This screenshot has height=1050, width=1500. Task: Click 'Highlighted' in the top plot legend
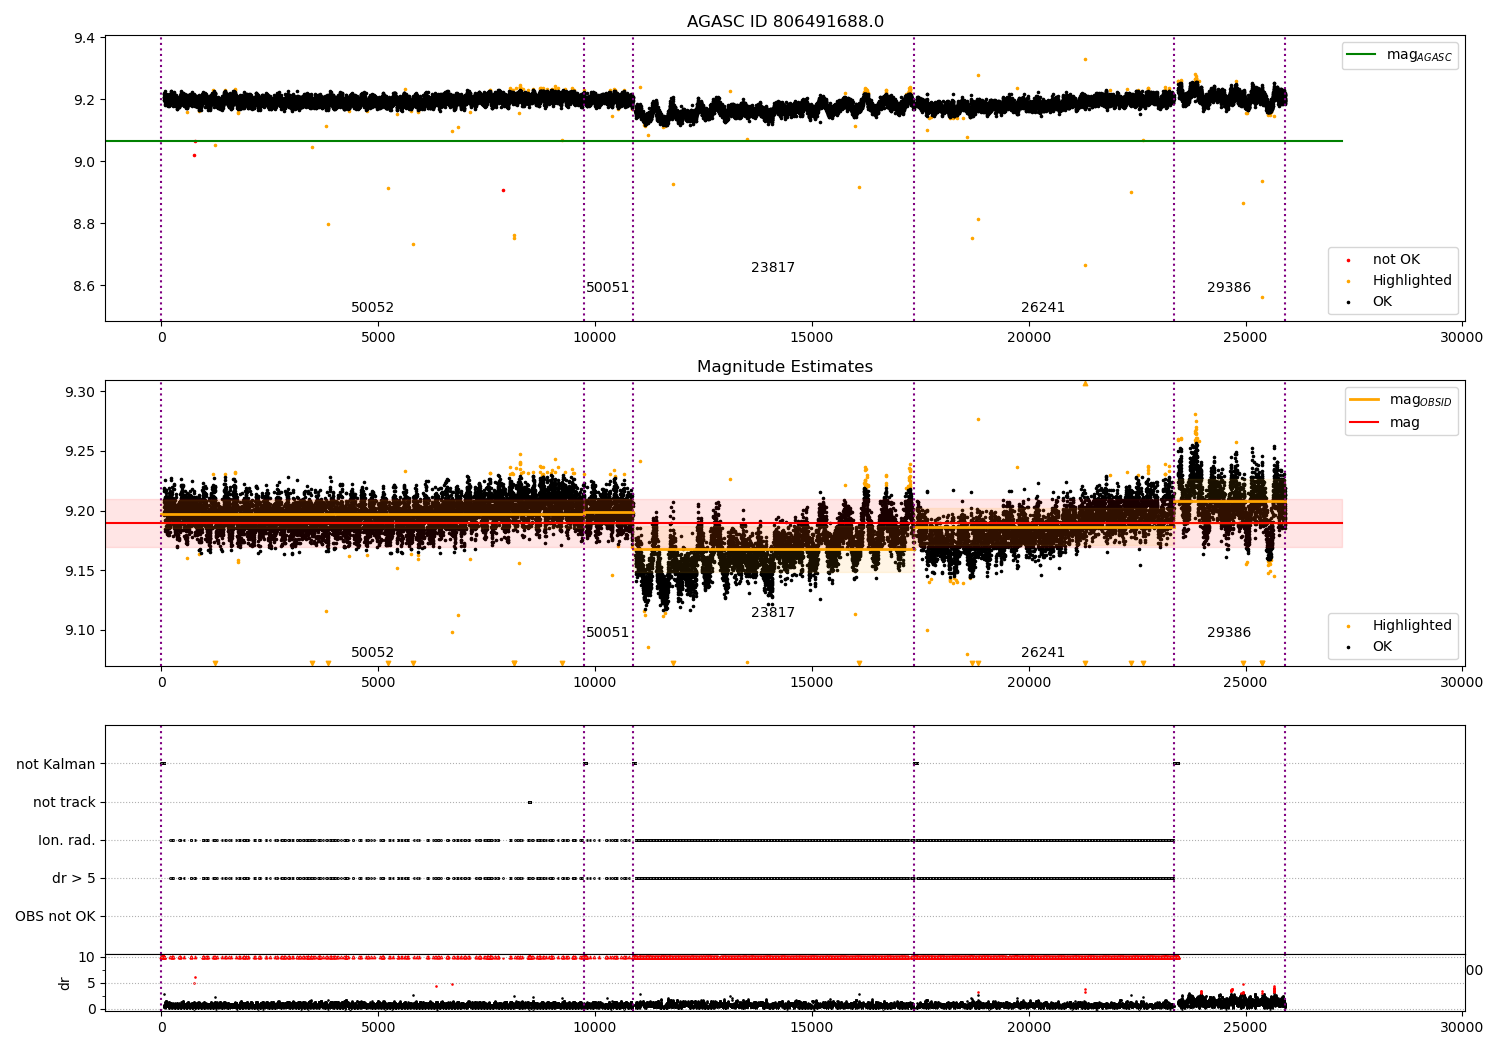[x=1412, y=281]
